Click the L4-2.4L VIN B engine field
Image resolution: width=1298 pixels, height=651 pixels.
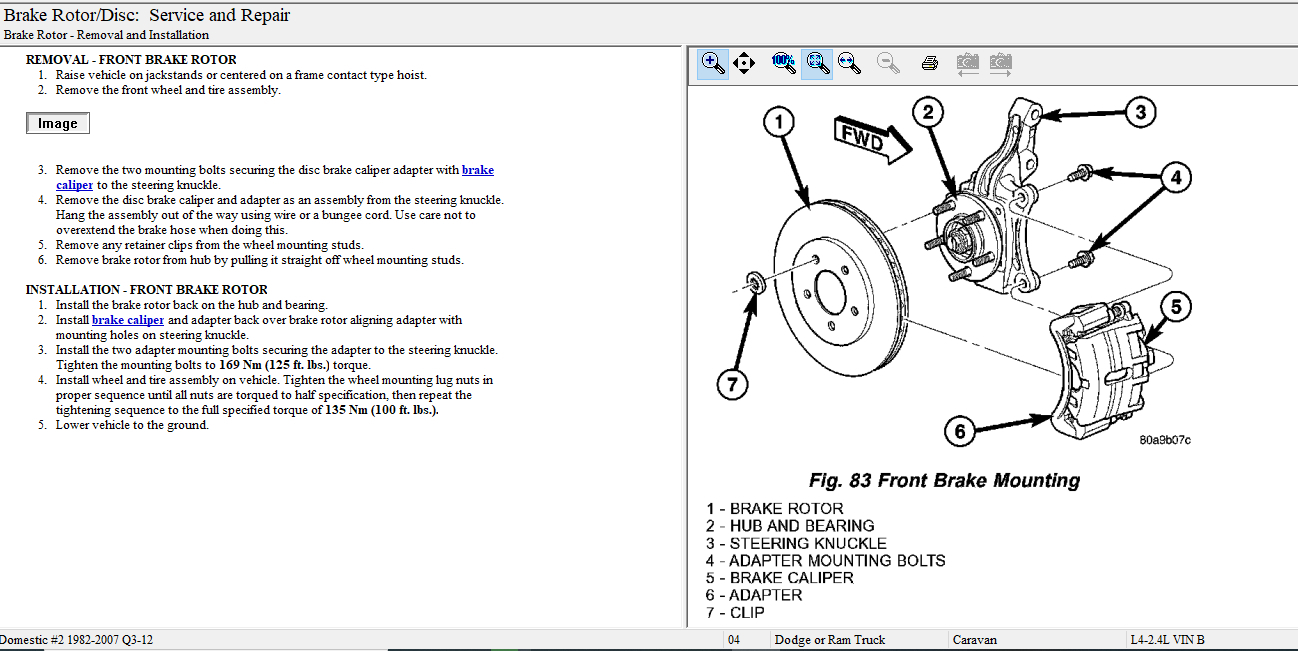(x=1167, y=640)
